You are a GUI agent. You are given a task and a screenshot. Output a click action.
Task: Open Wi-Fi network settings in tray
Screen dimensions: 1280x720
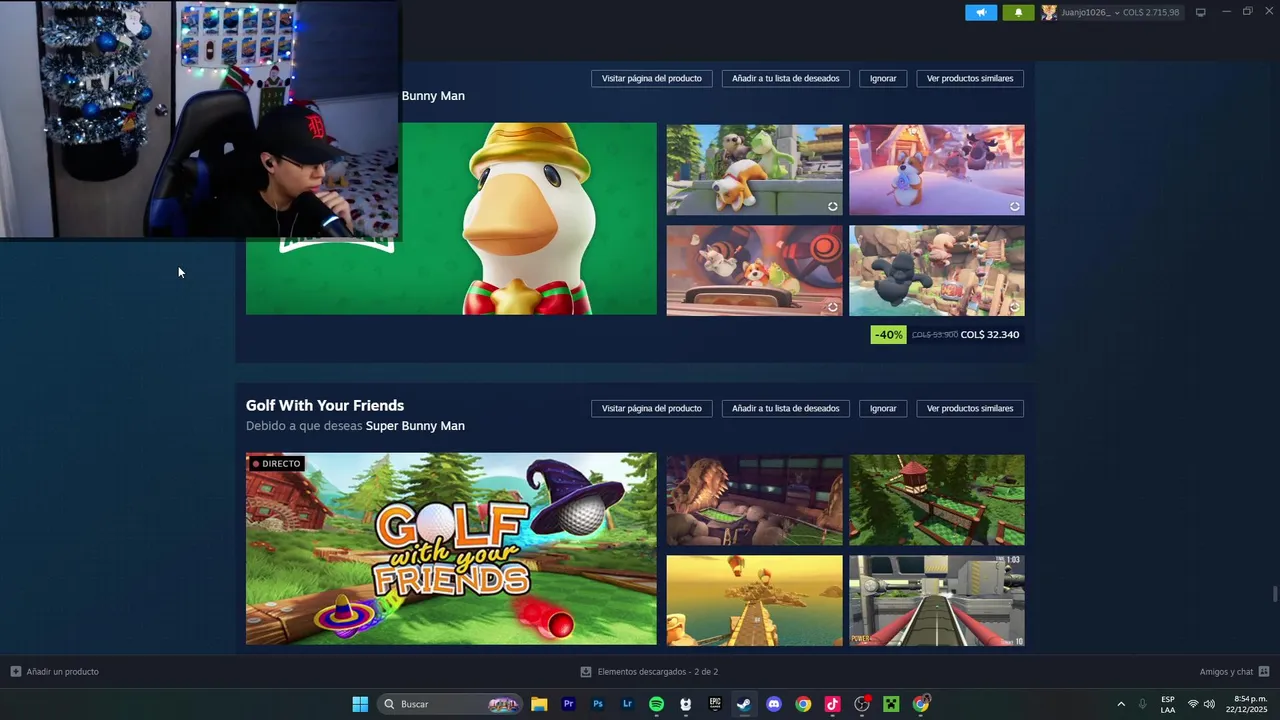coord(1193,704)
